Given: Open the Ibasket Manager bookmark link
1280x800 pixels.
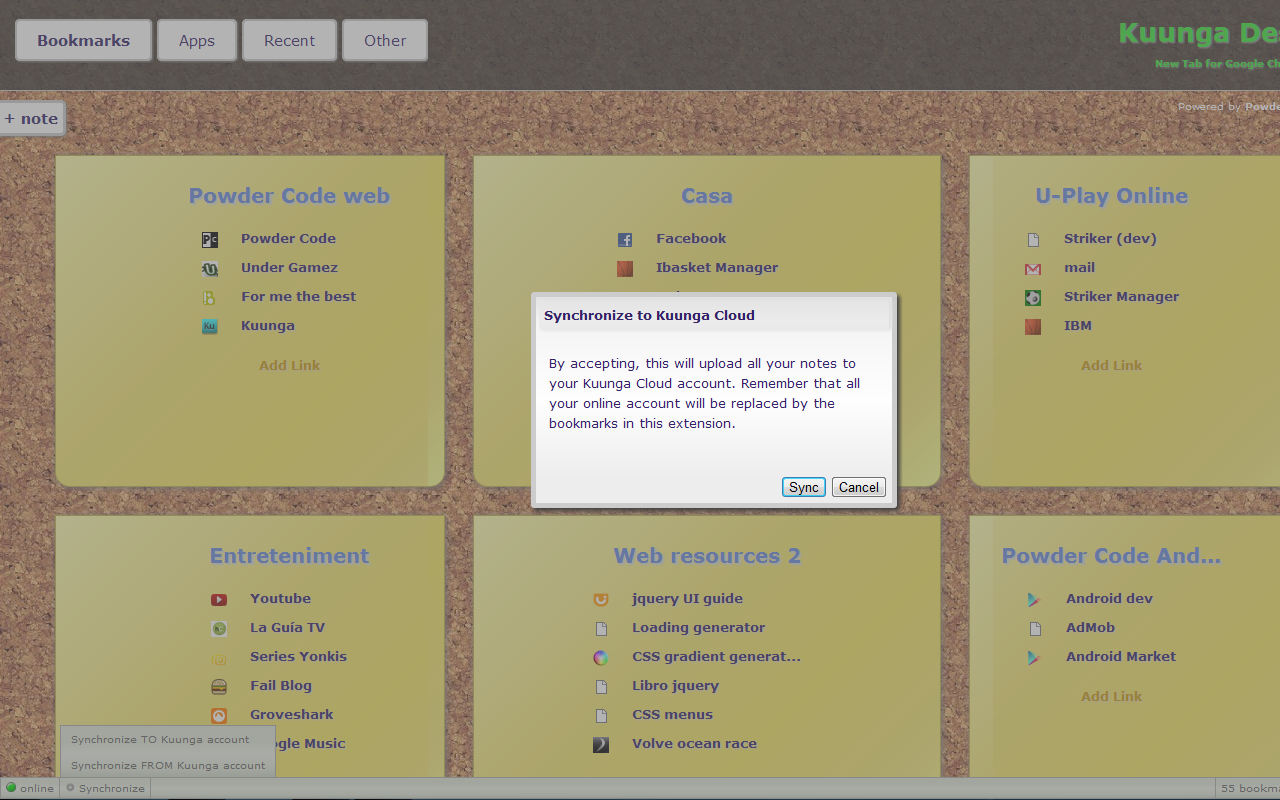Looking at the screenshot, I should pyautogui.click(x=717, y=268).
